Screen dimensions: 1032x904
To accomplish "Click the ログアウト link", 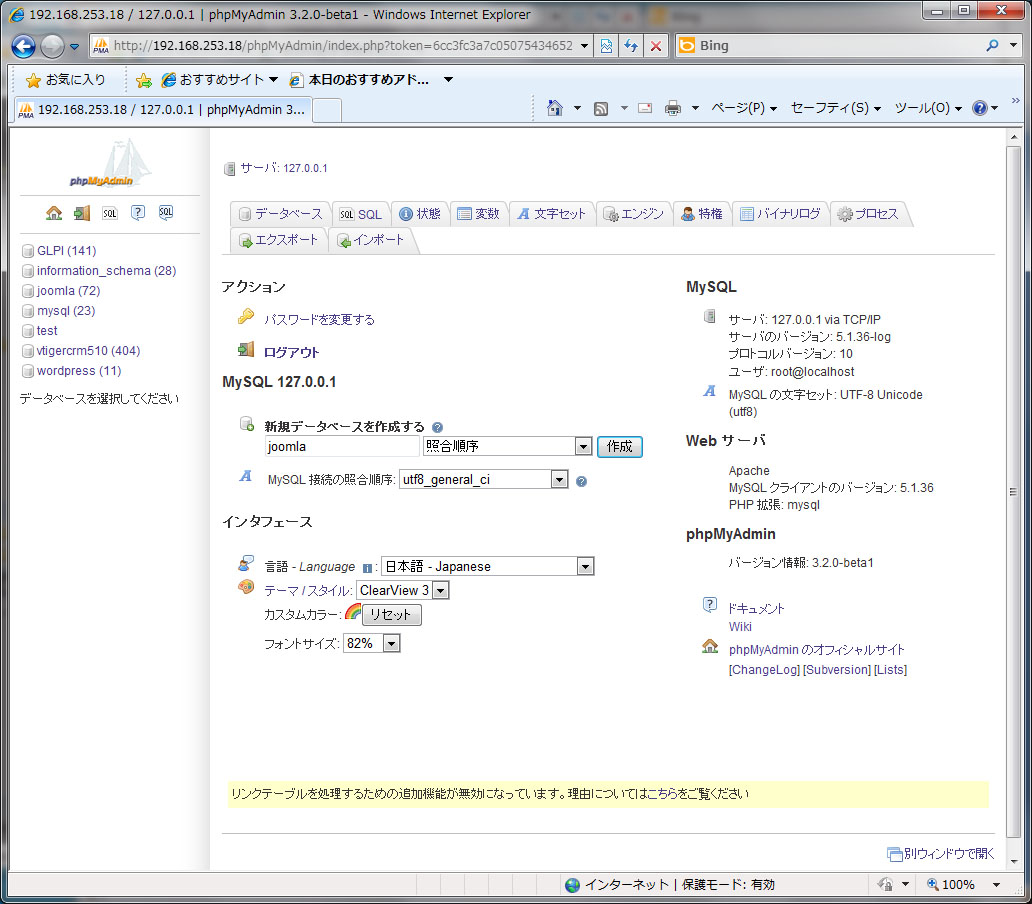I will click(x=291, y=352).
